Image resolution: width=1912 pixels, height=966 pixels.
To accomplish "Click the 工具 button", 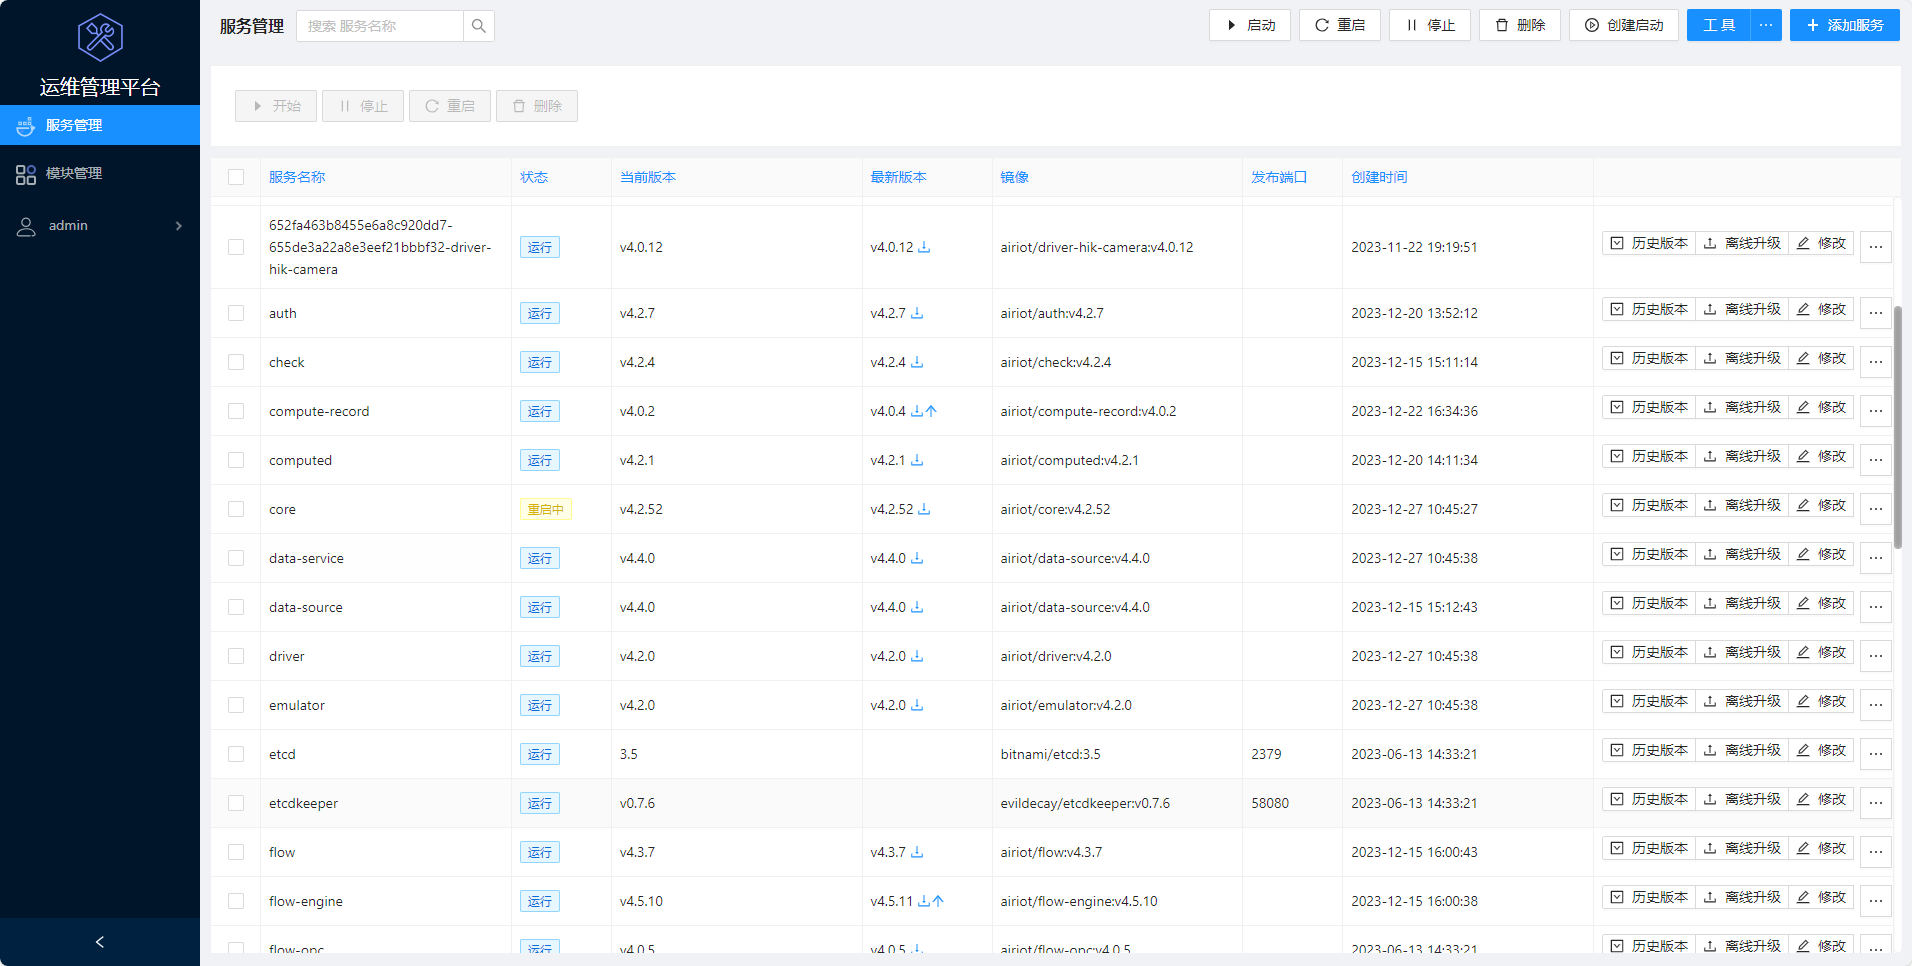I will coord(1719,26).
